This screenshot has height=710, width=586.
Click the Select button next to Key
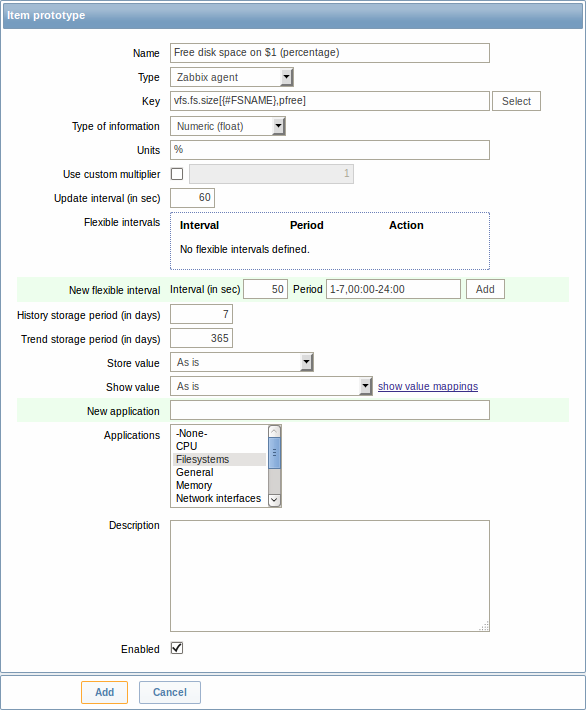[516, 101]
